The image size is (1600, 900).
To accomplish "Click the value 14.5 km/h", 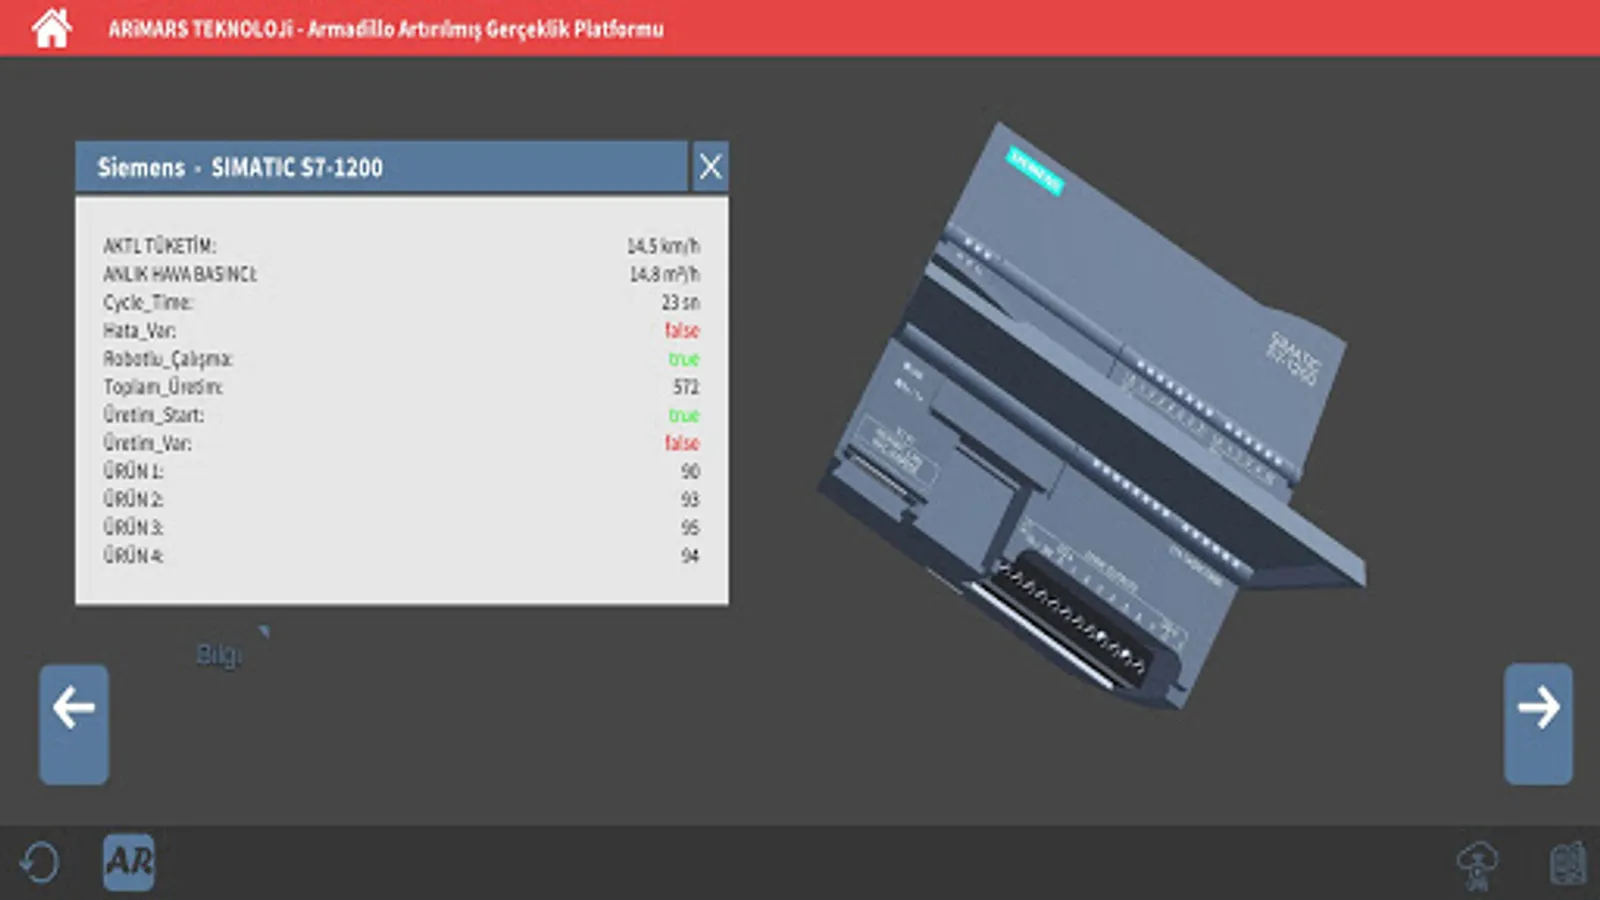I will click(664, 246).
